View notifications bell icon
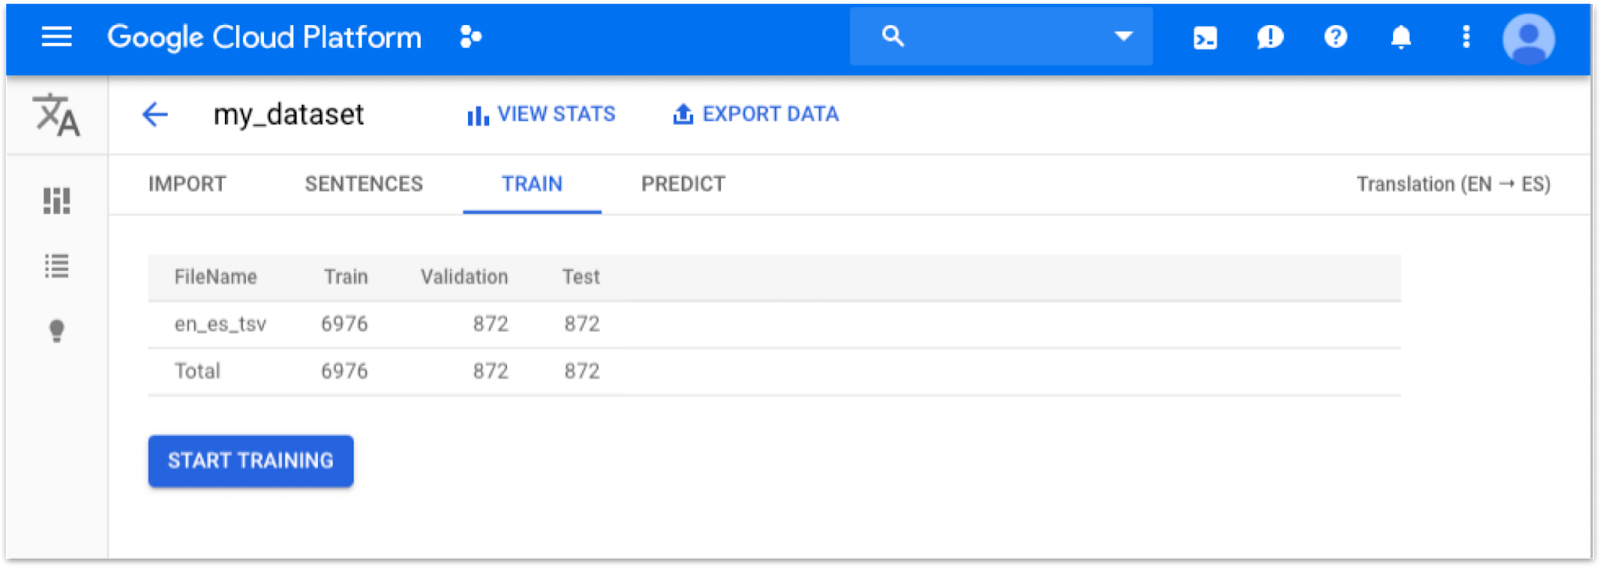This screenshot has height=567, width=1600. coord(1401,38)
